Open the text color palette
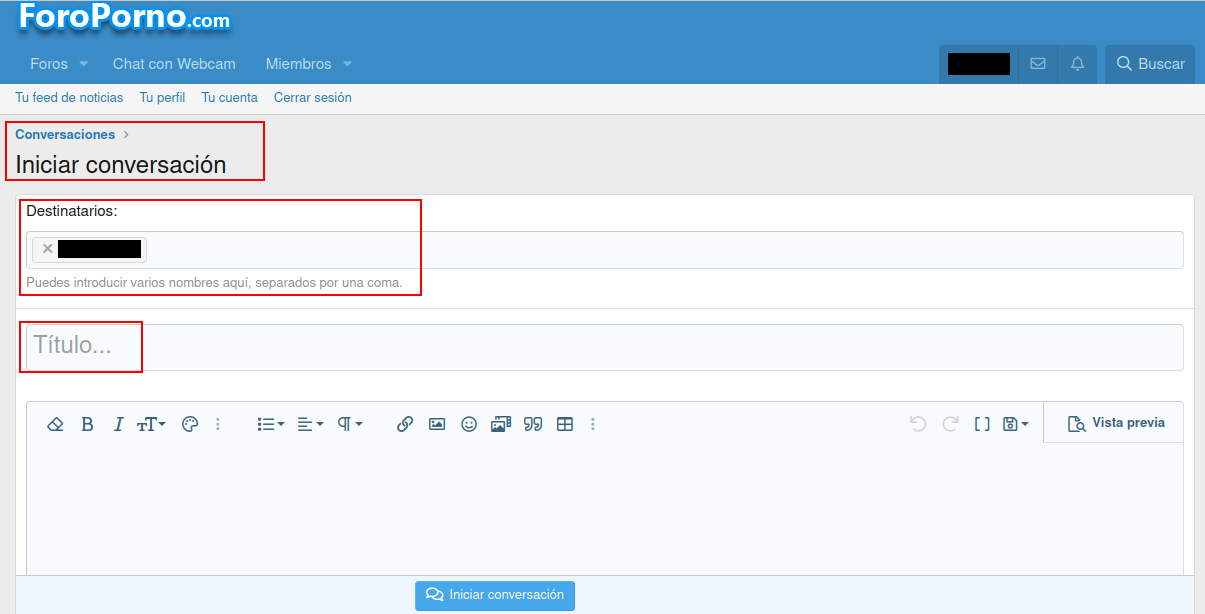This screenshot has width=1205, height=614. (190, 424)
